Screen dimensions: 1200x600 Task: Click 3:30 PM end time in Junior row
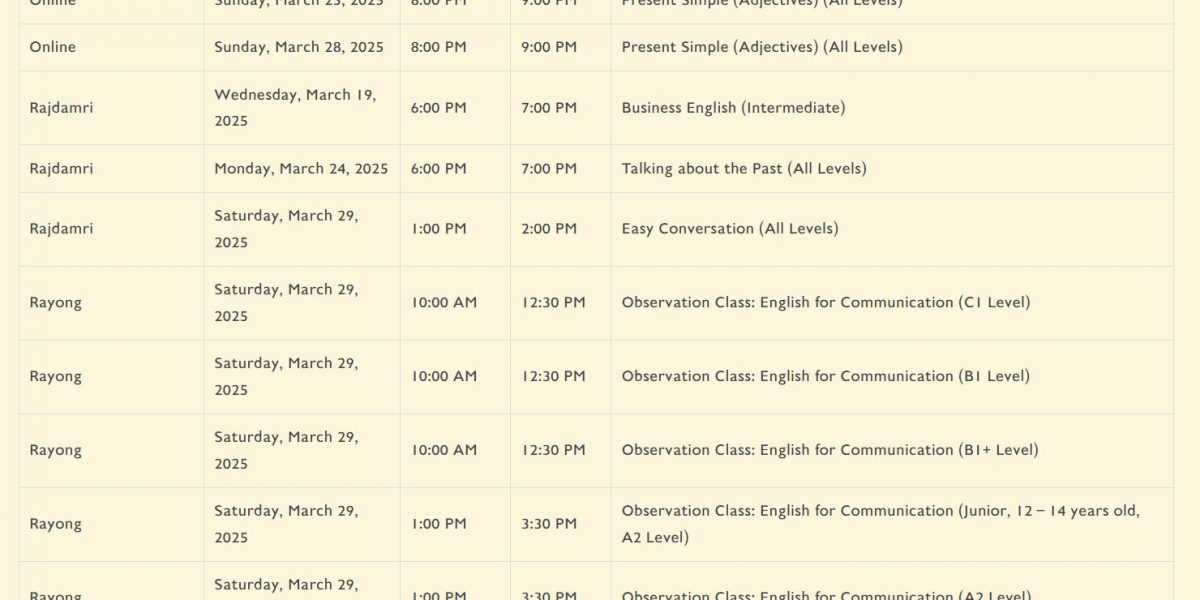point(549,524)
